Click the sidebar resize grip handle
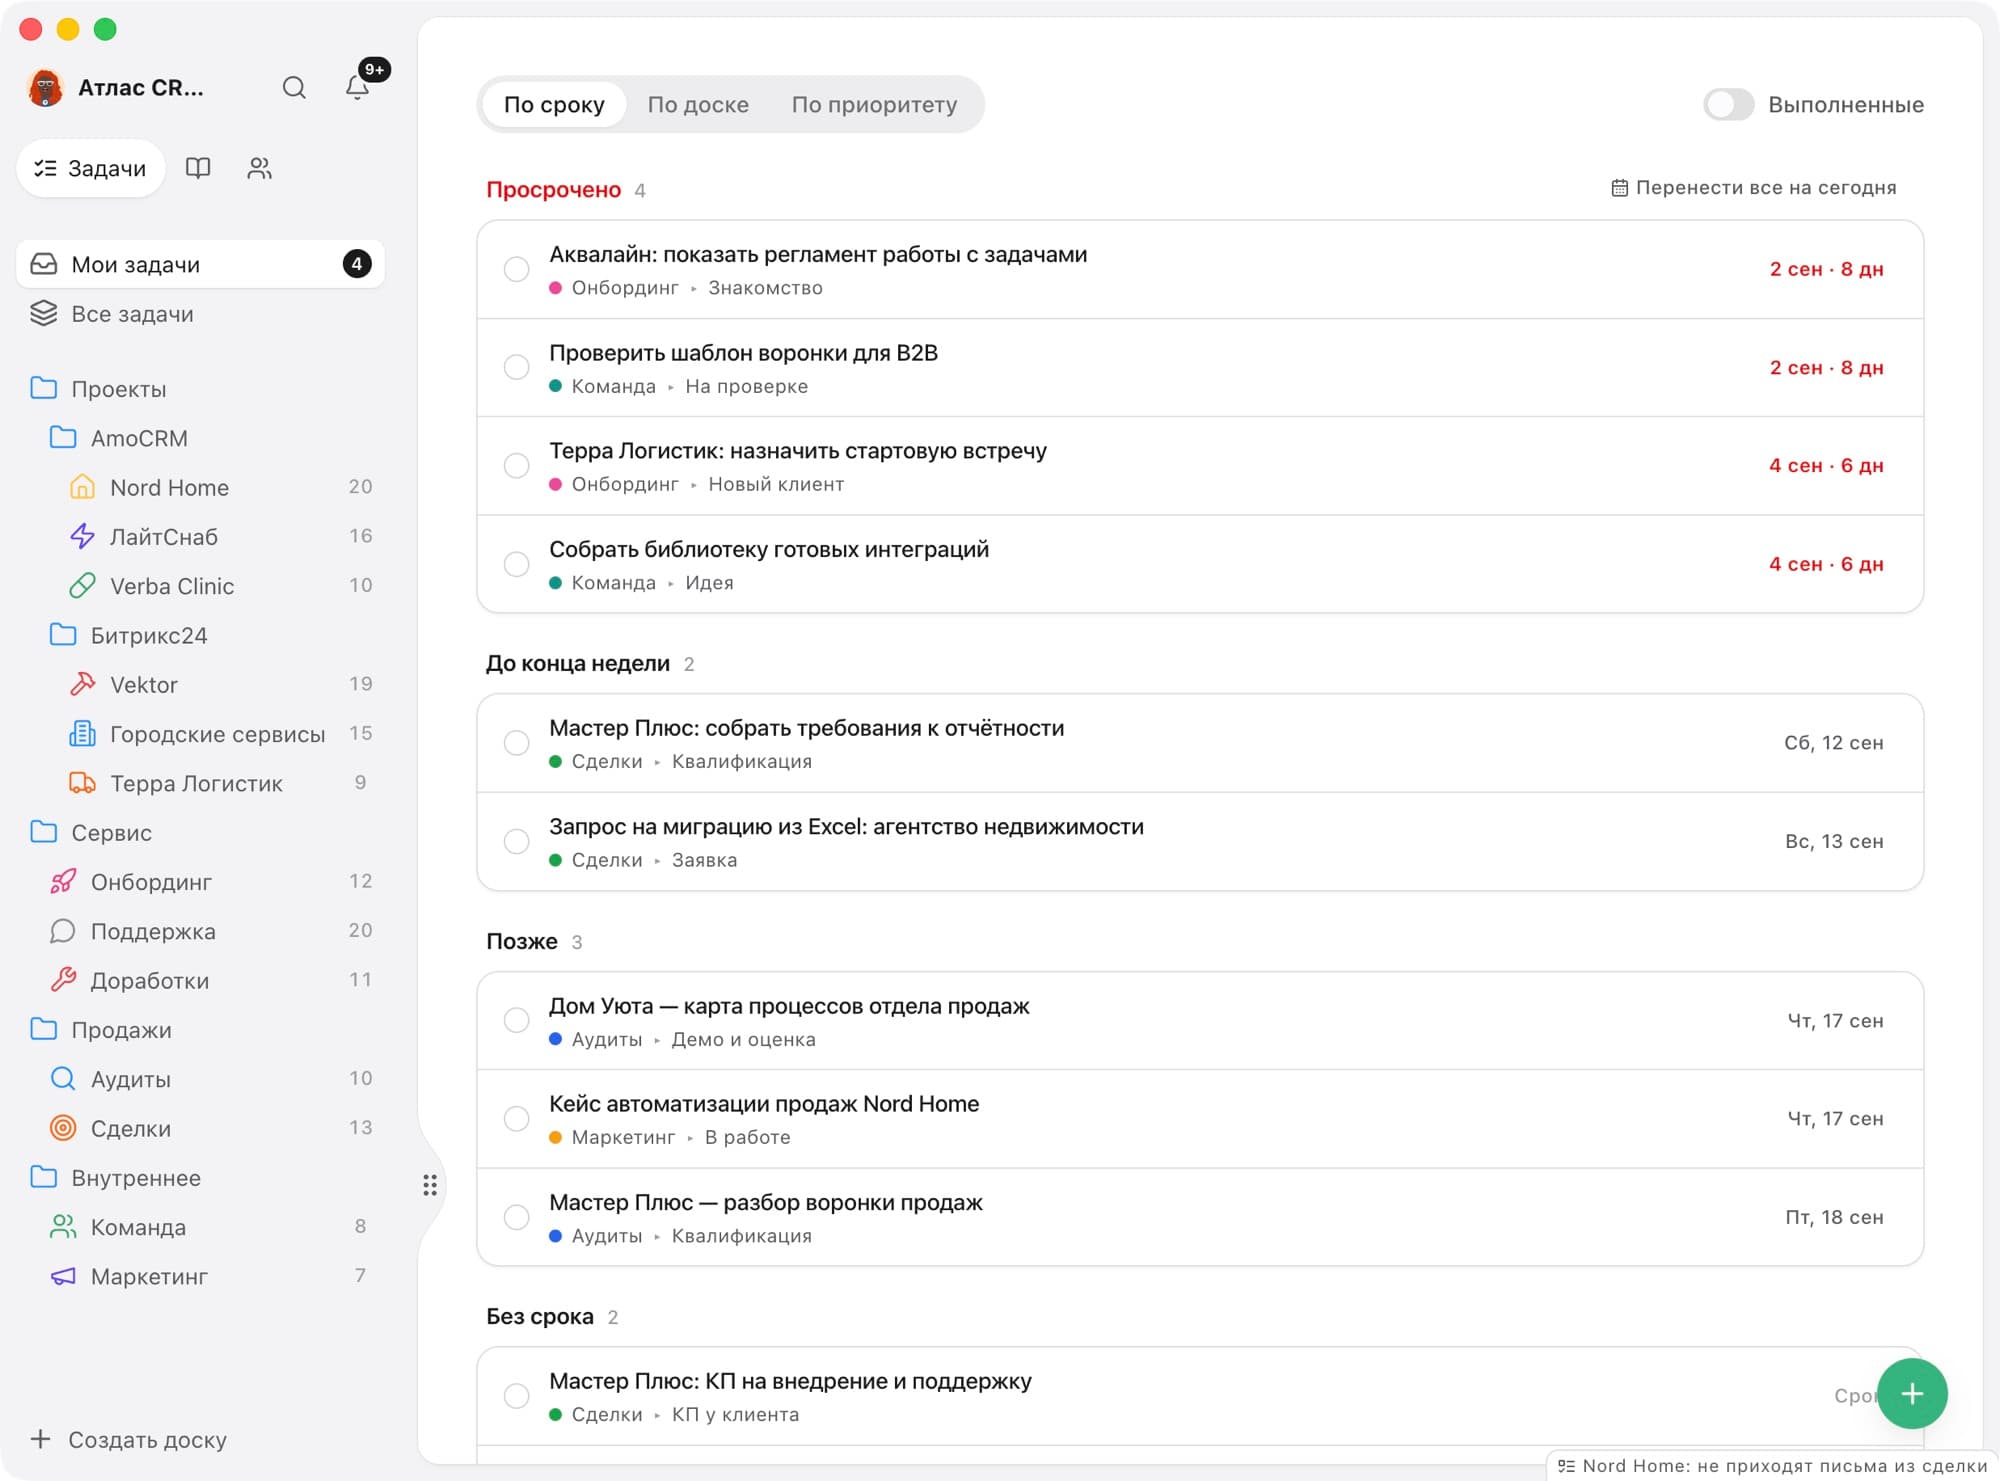2000x1481 pixels. 430,1185
